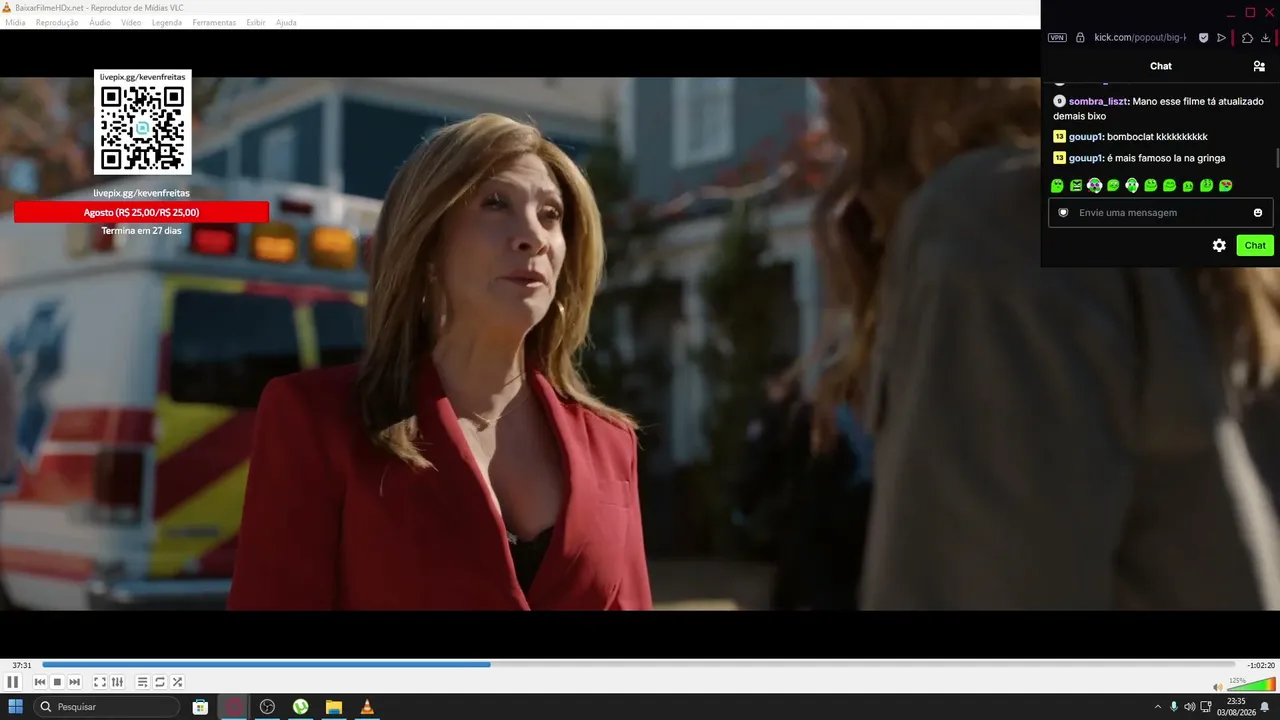Click the Pesquisar taskbar search box
Image resolution: width=1280 pixels, height=720 pixels.
108,707
